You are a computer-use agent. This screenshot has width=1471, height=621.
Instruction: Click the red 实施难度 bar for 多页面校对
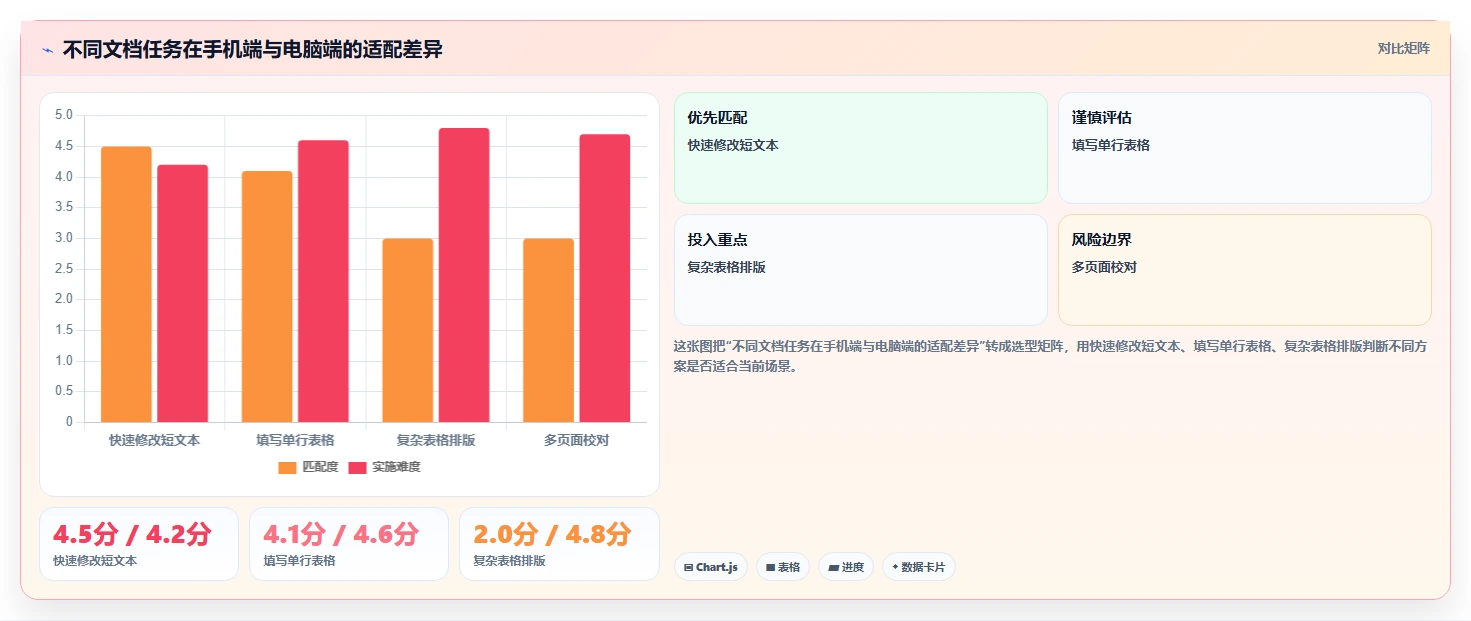coord(605,278)
